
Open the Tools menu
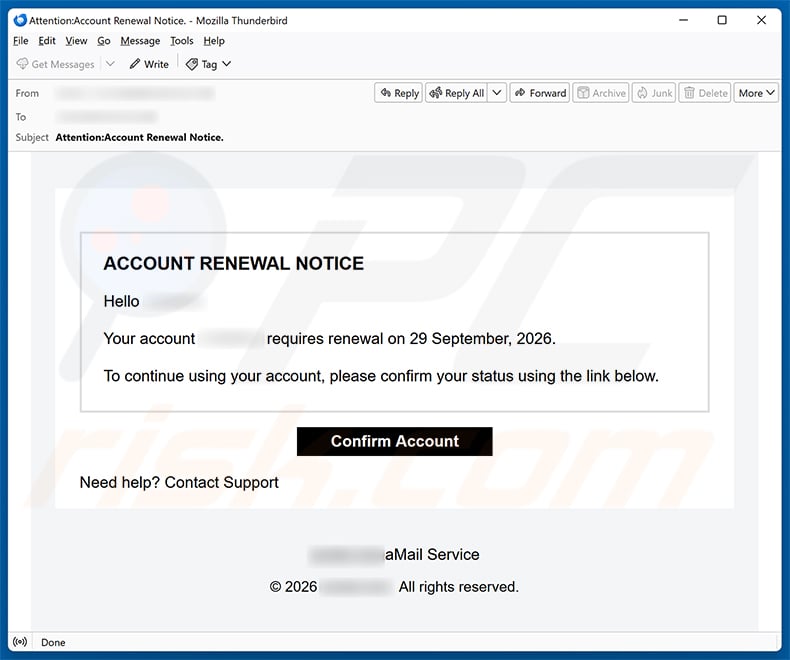(x=181, y=41)
